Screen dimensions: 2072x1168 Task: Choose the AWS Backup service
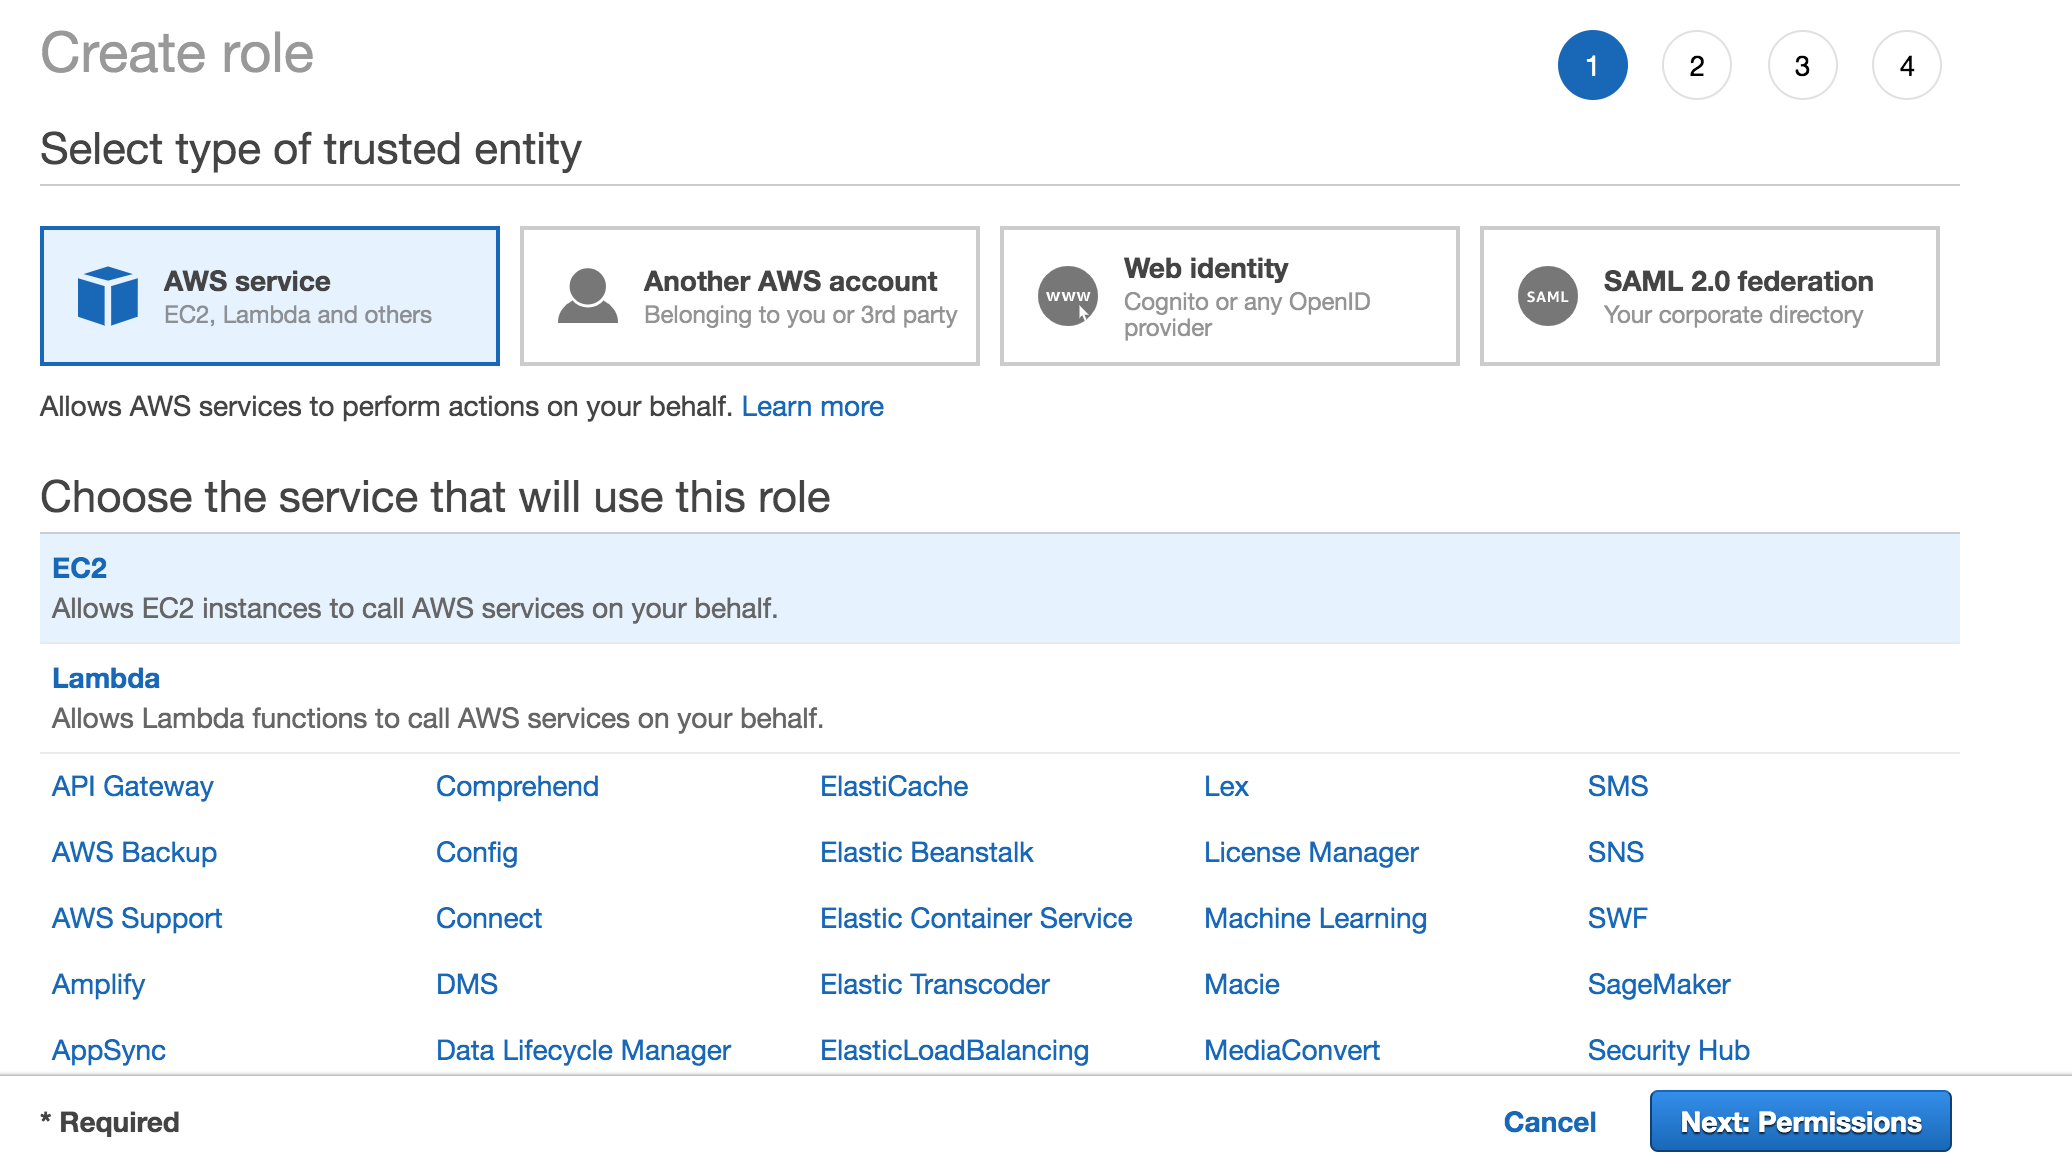pyautogui.click(x=134, y=853)
